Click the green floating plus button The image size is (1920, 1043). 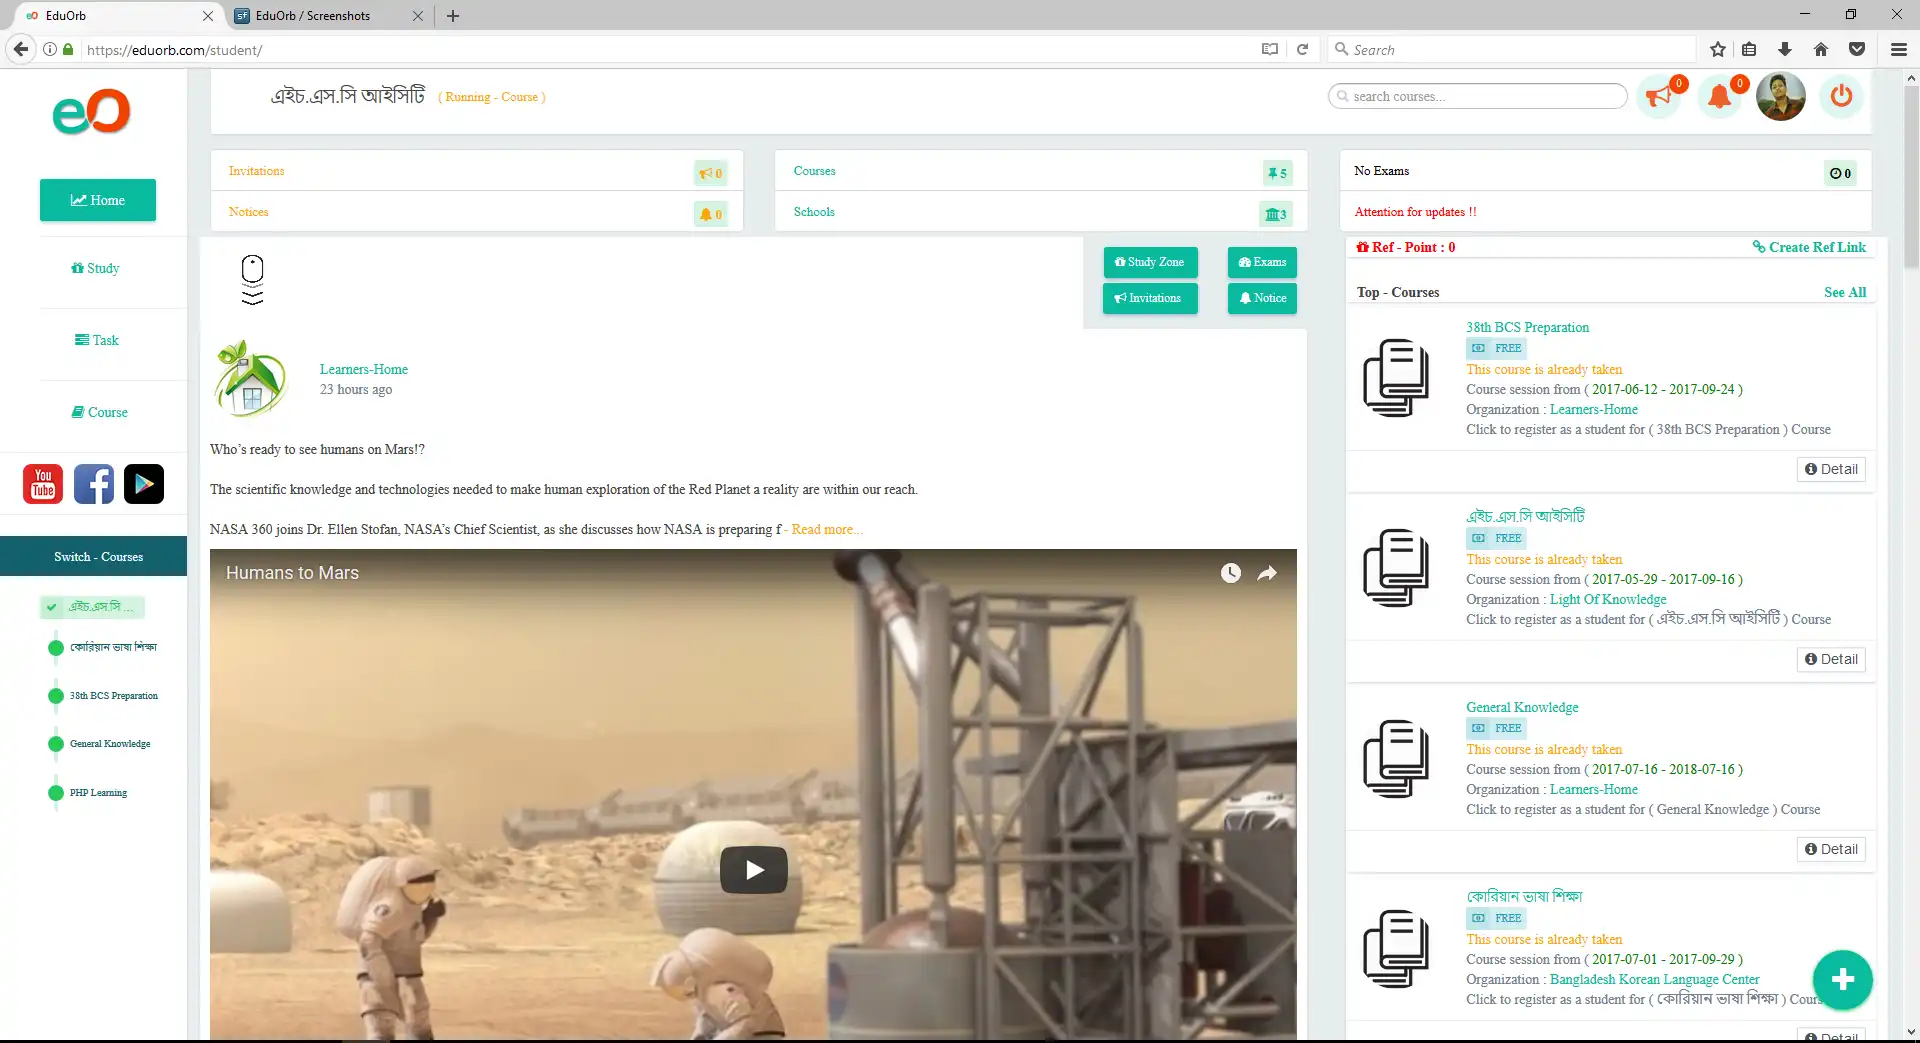tap(1842, 980)
